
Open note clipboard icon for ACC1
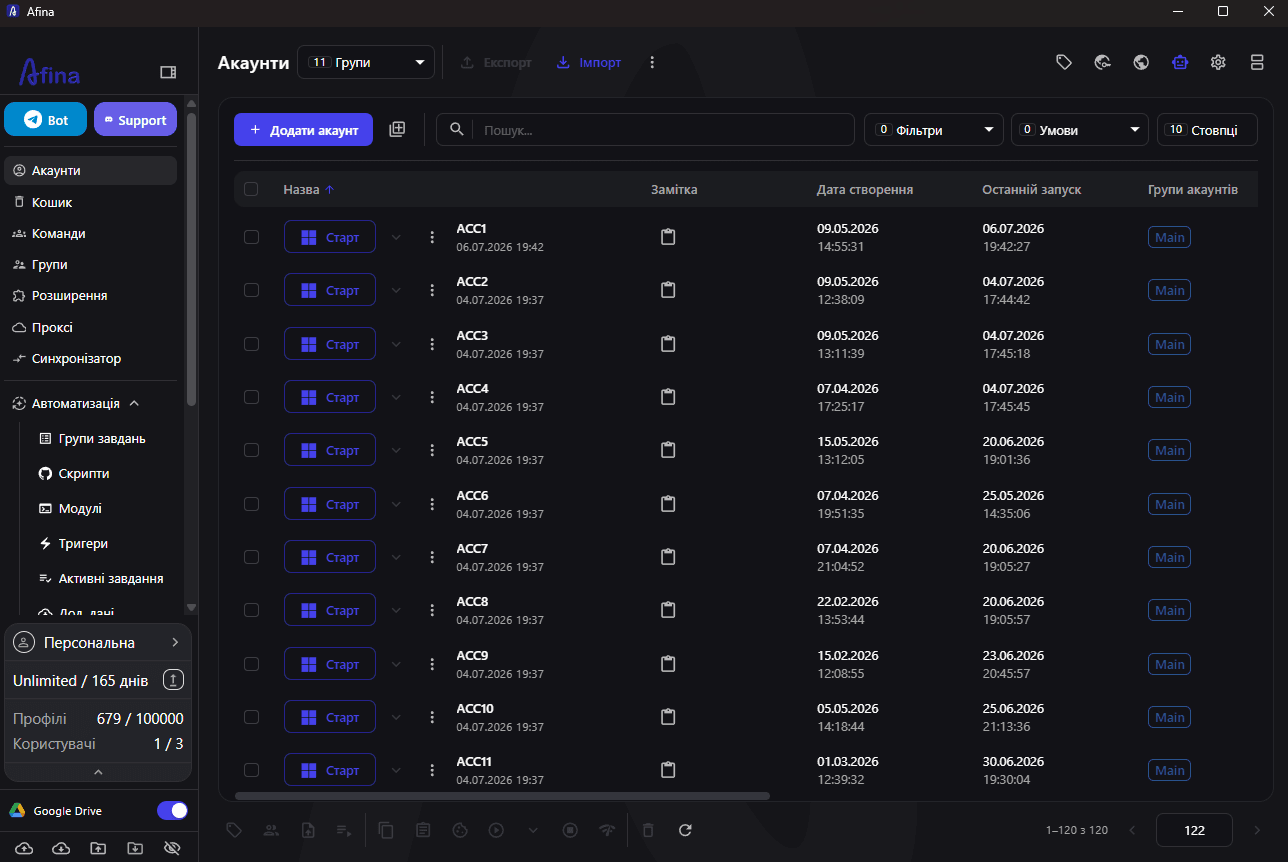(668, 237)
